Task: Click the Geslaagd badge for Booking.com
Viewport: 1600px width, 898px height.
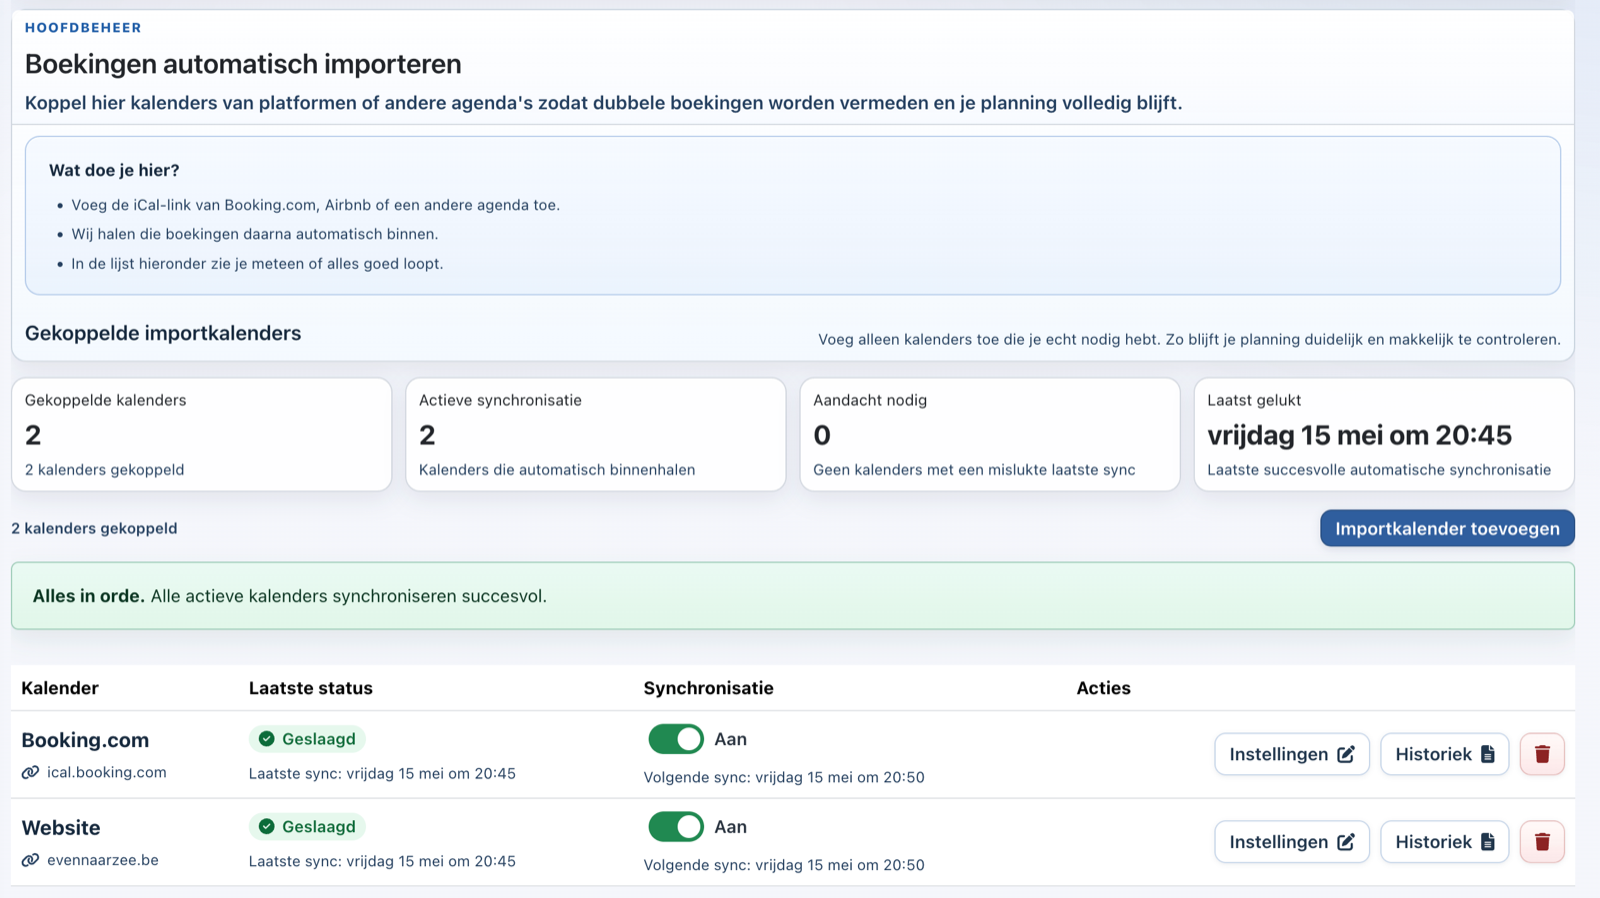Action: point(307,739)
